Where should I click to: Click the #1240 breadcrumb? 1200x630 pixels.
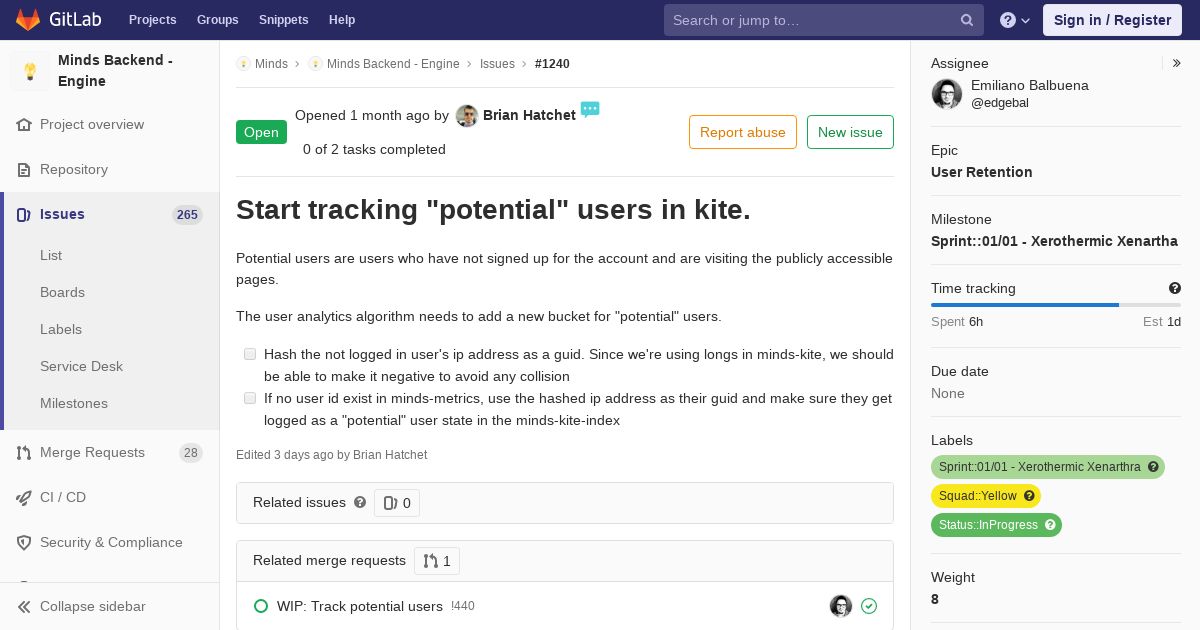click(x=552, y=64)
